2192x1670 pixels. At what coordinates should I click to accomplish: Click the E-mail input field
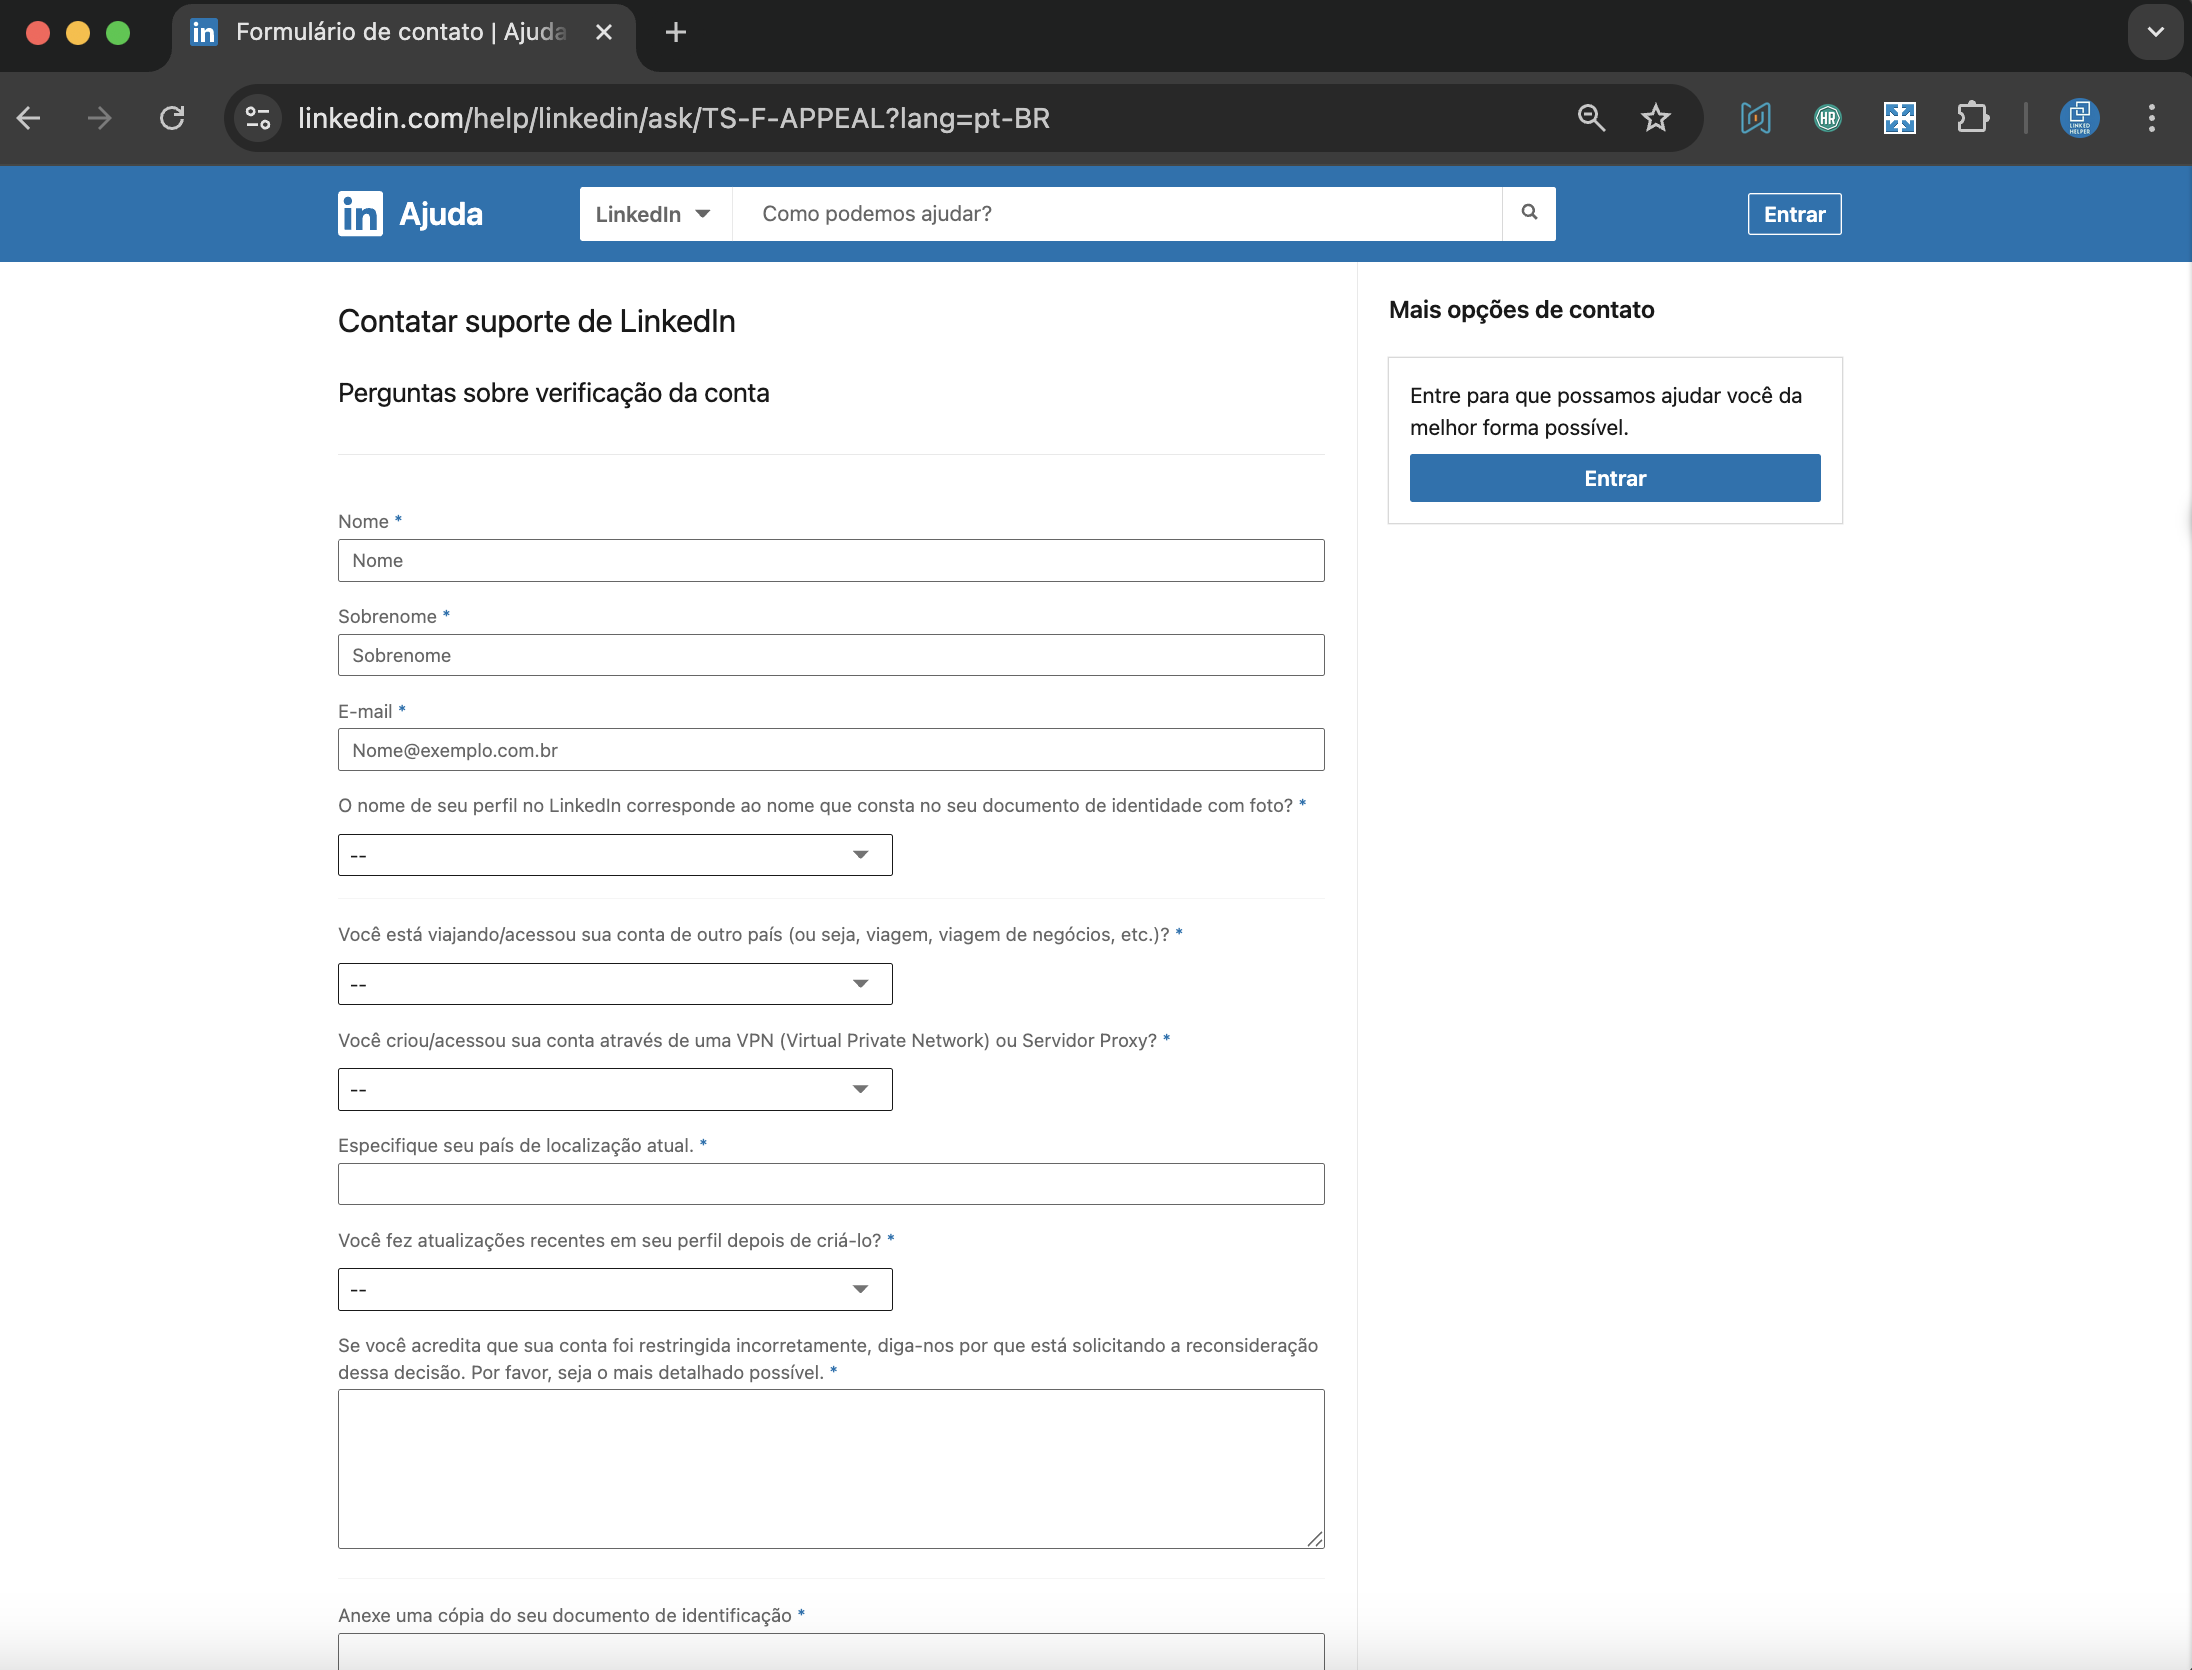831,750
